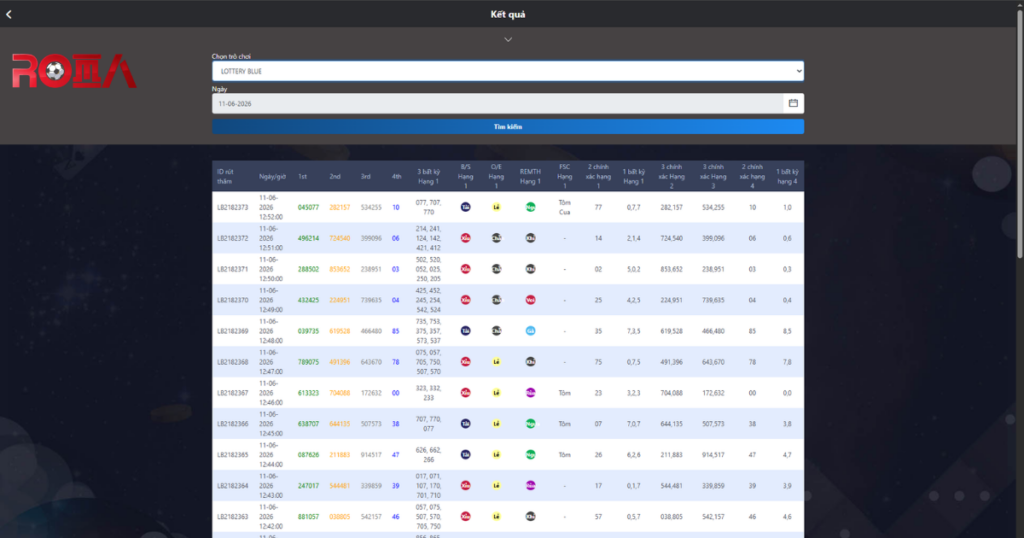Click yellow O/E icon in row LB2182363
Screen dimensions: 1024x538
pyautogui.click(x=496, y=516)
